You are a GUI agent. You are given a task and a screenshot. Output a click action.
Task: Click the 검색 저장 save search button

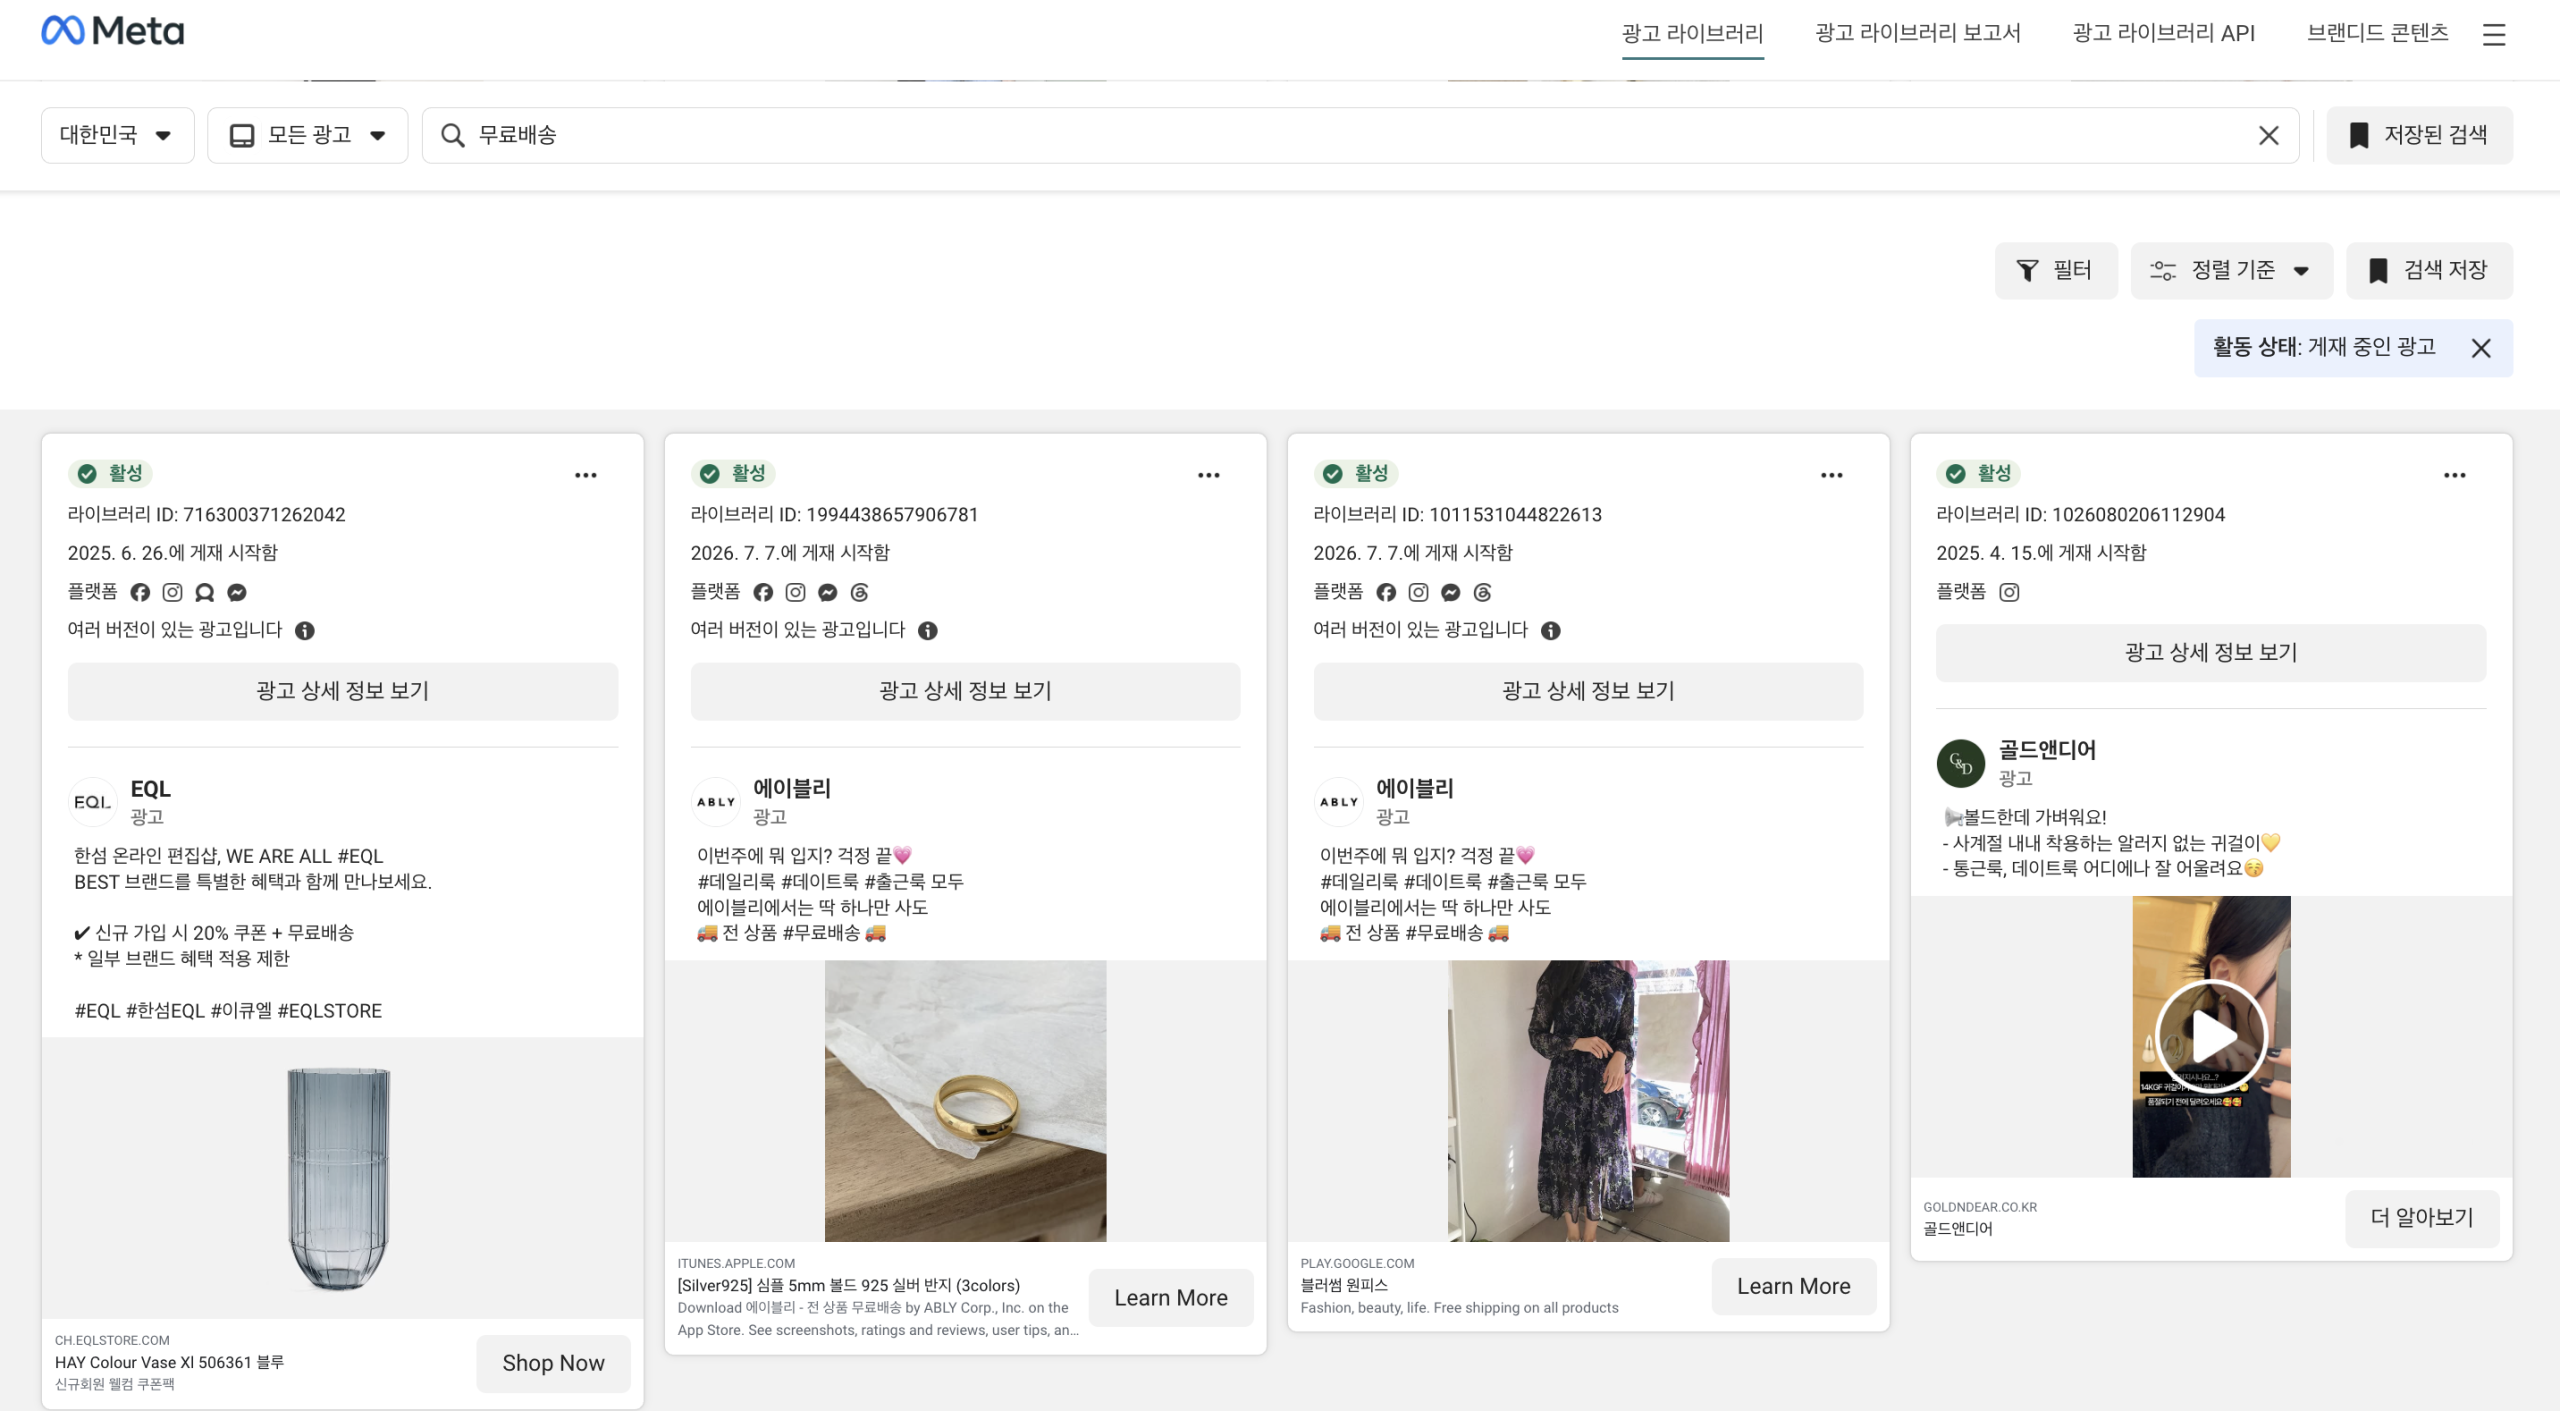pos(2429,270)
